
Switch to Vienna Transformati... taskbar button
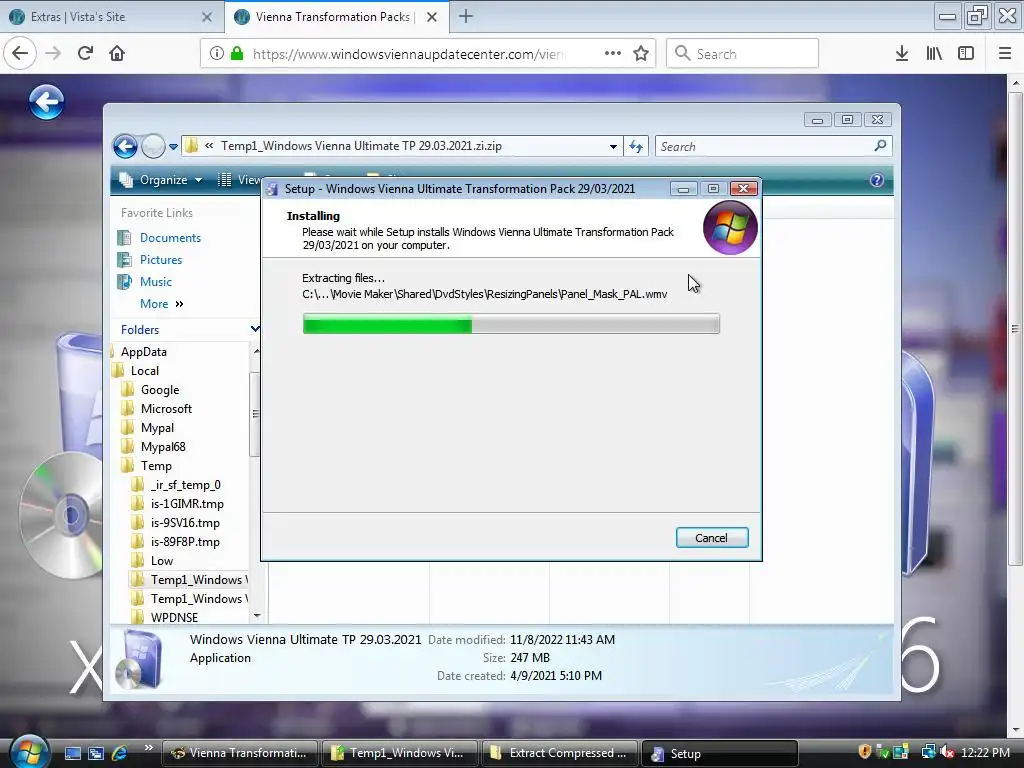pos(239,753)
